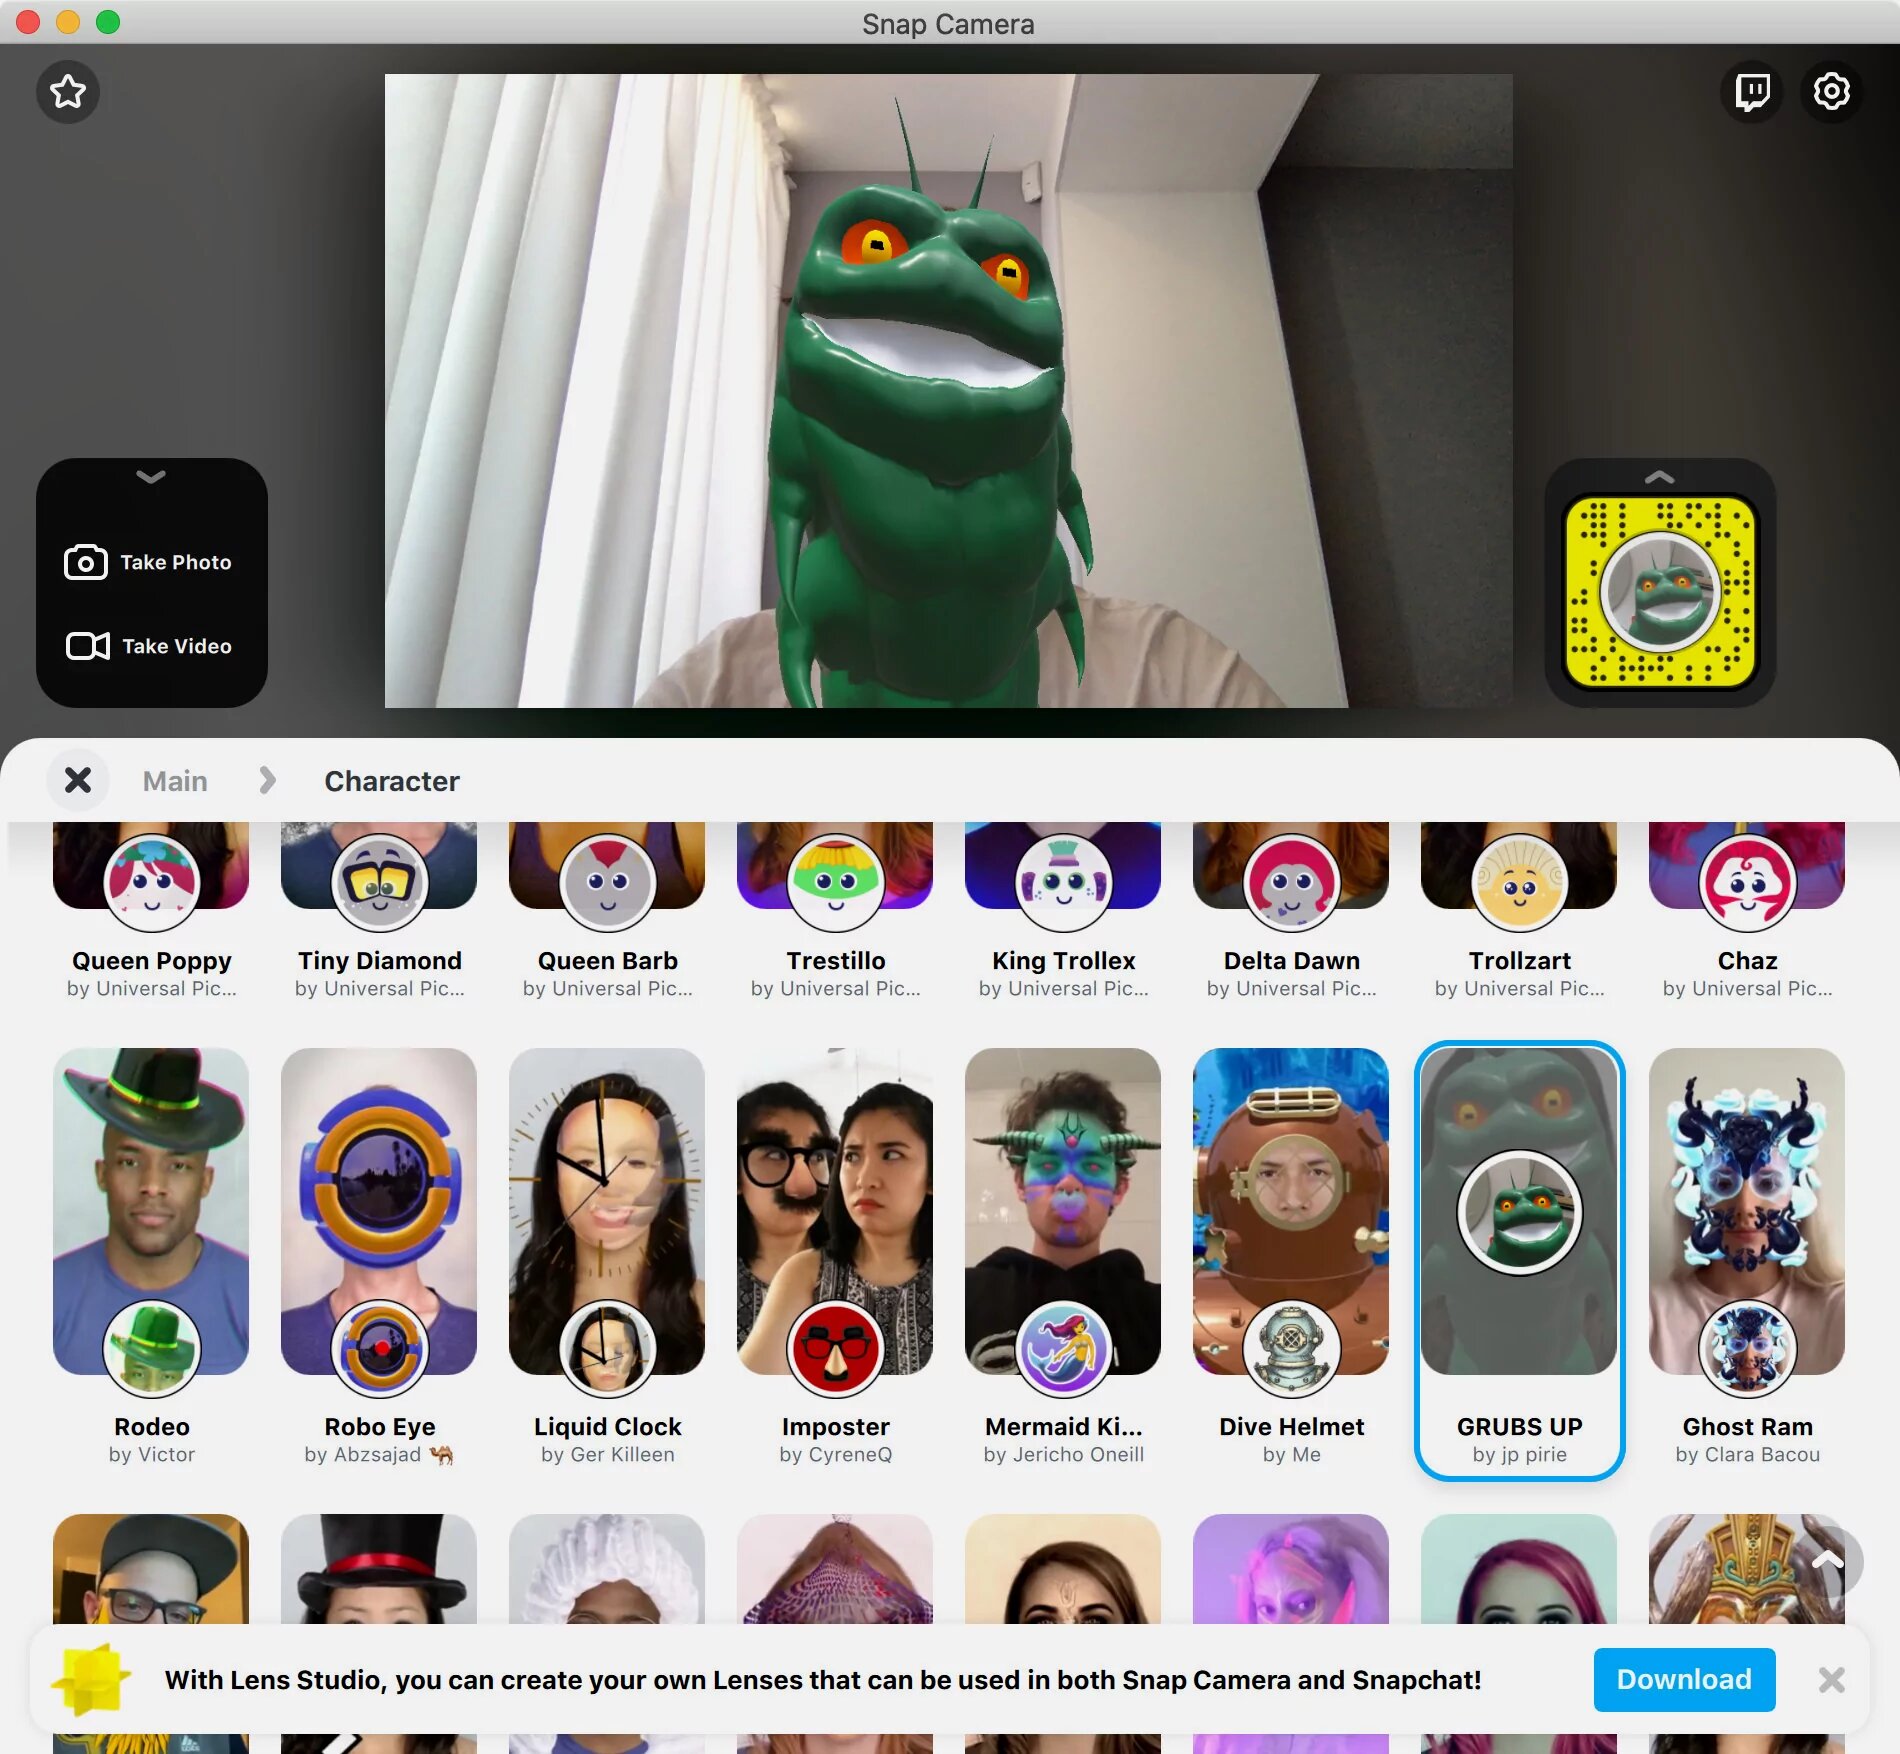Pick the Queen Poppy lens icon
Image resolution: width=1900 pixels, height=1754 pixels.
click(x=152, y=883)
